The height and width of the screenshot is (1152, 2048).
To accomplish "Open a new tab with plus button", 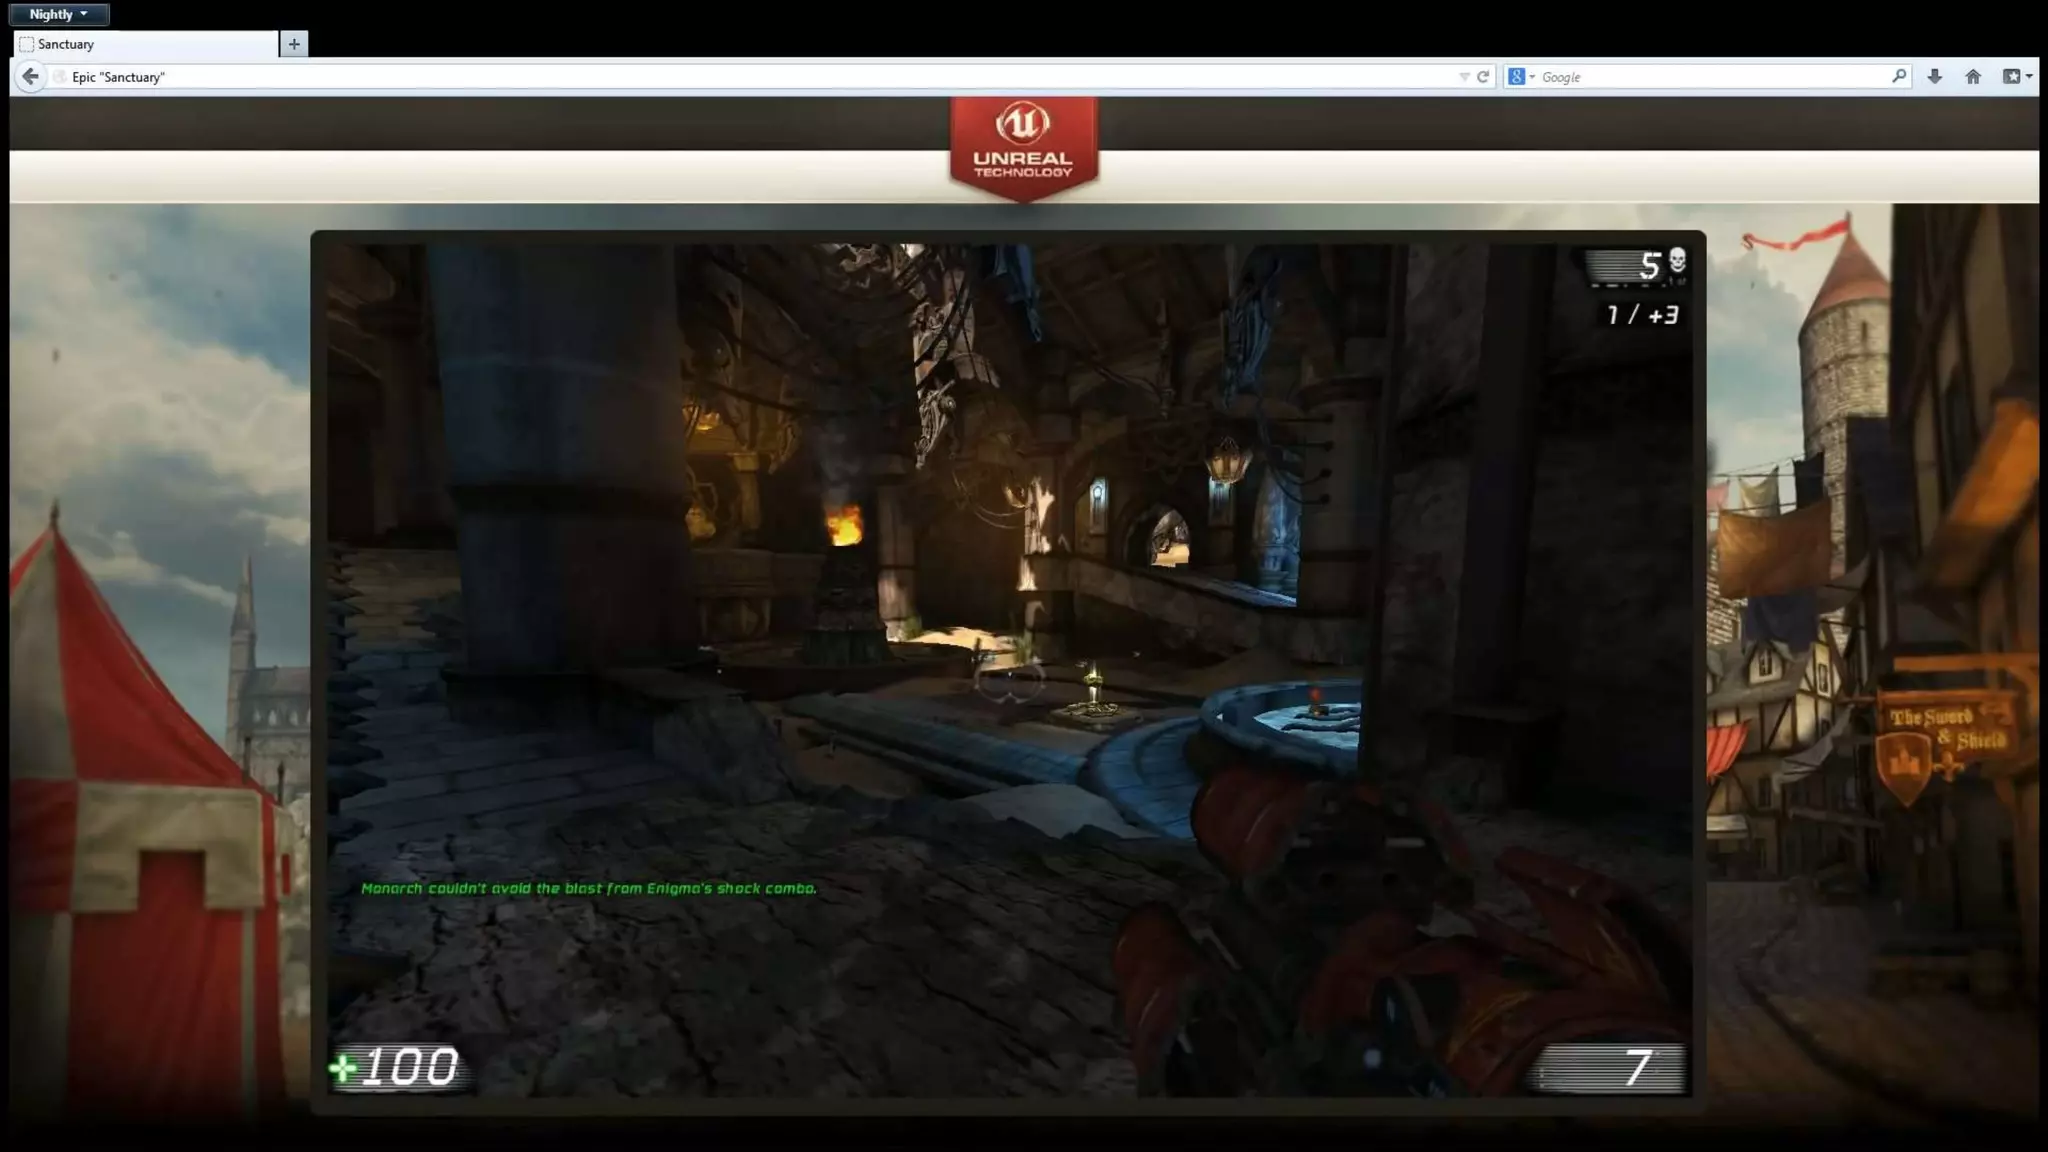I will (294, 44).
